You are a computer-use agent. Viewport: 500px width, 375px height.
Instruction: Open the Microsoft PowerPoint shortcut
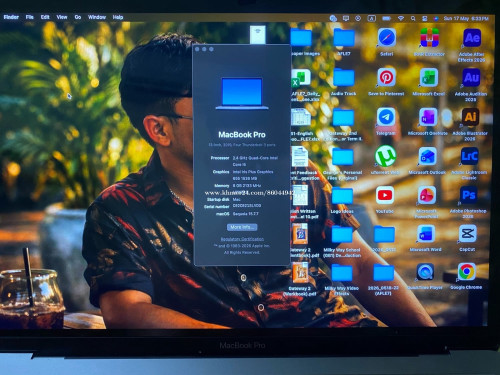coord(427,195)
